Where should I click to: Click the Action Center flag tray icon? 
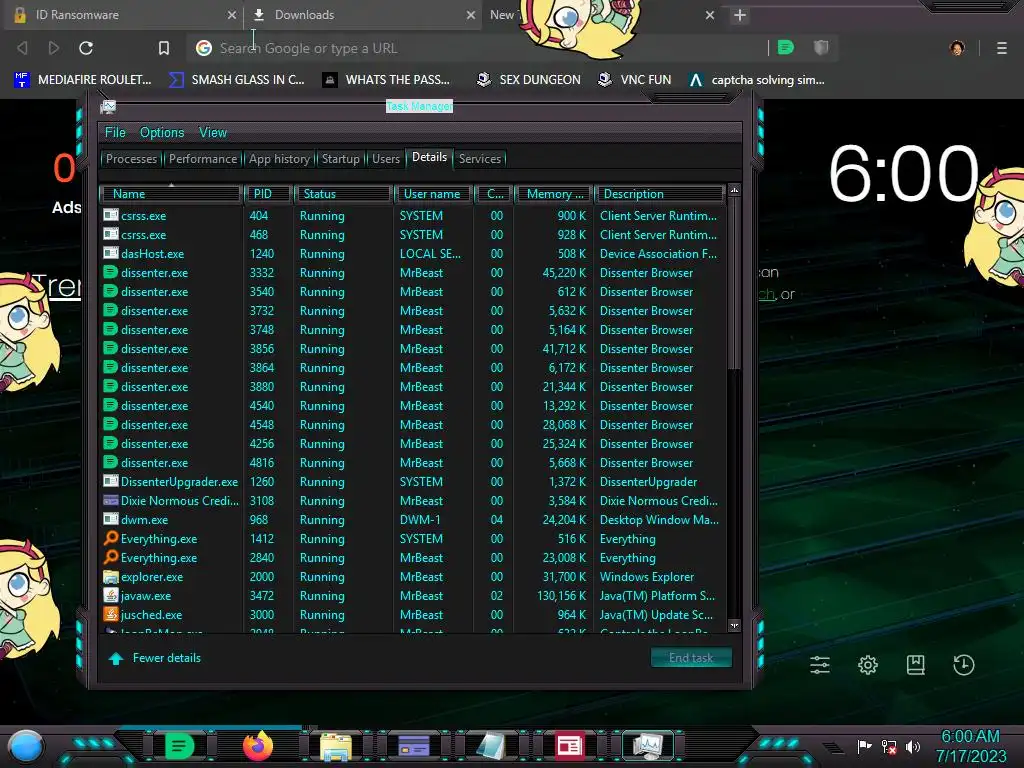(865, 746)
